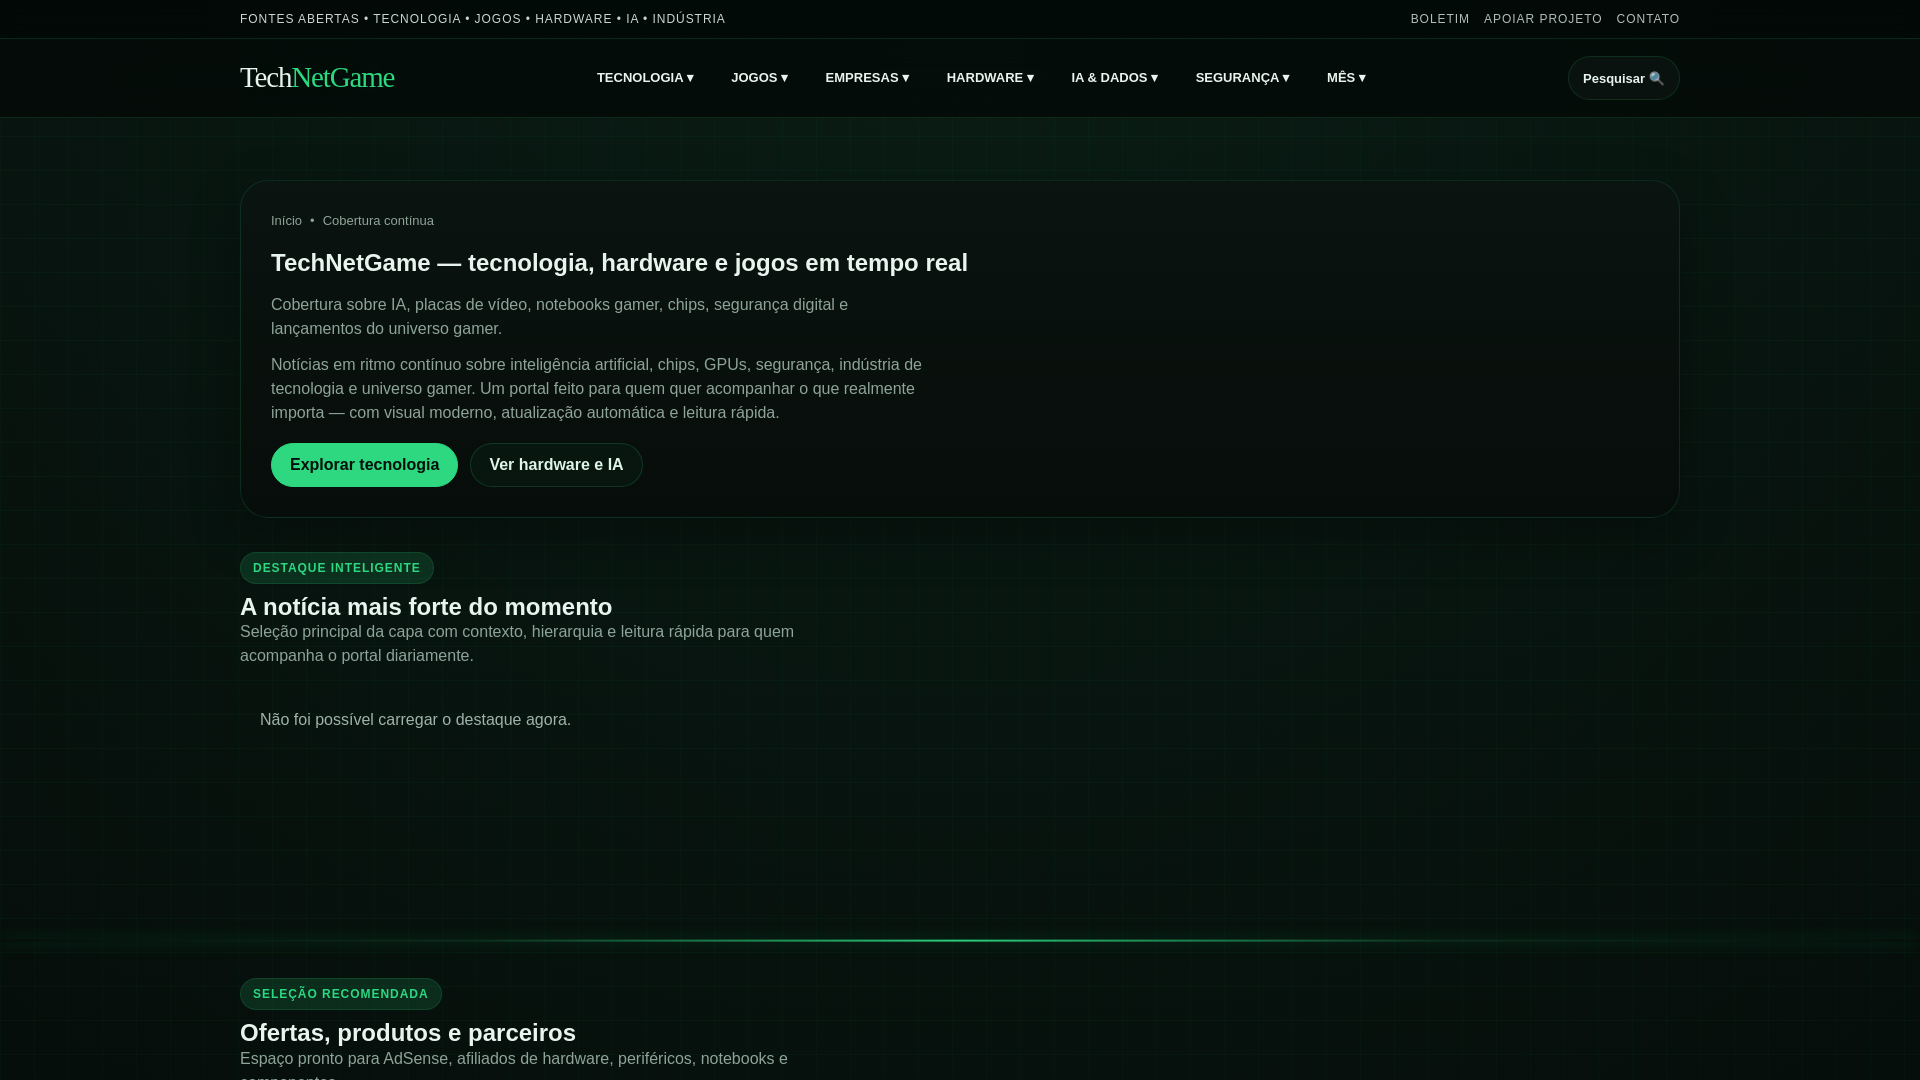Screen dimensions: 1920x1080
Task: Click the Cobertura contínua breadcrumb text
Action: pos(378,221)
